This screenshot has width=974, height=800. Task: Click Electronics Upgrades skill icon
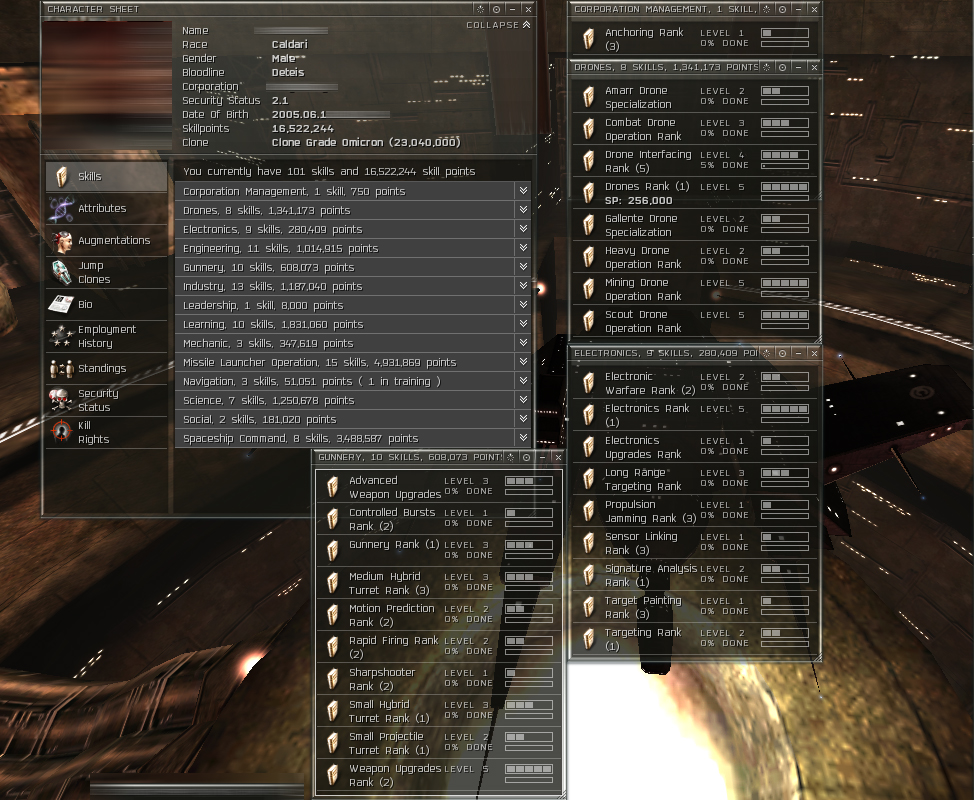pos(588,447)
